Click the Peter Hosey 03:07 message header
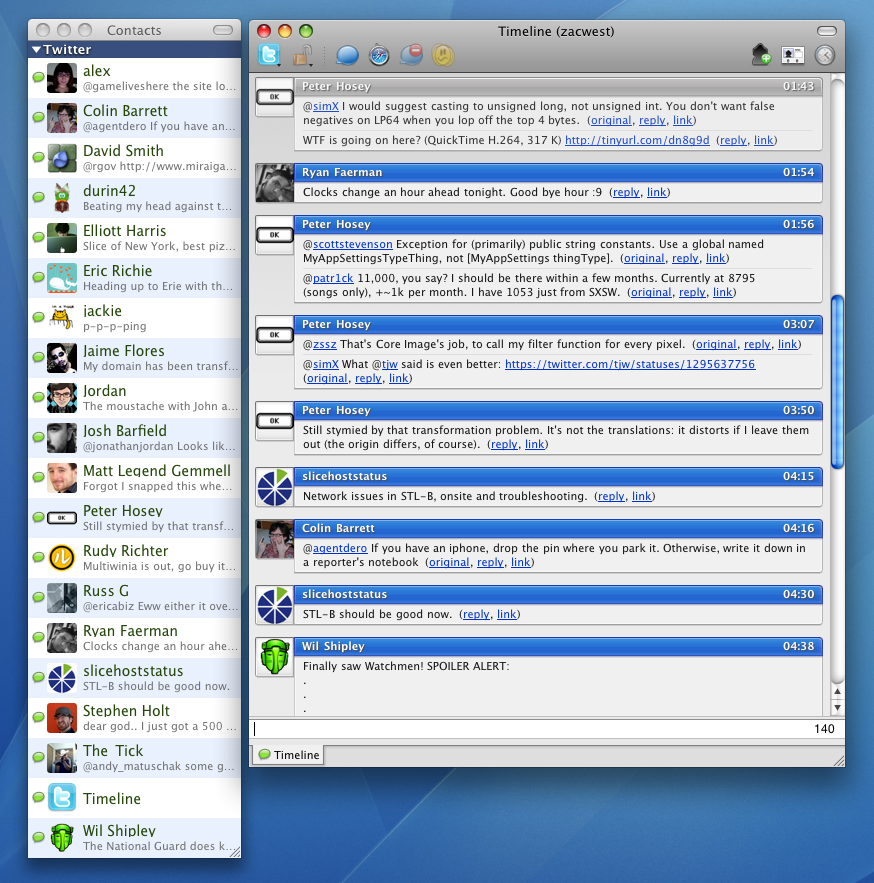This screenshot has height=883, width=874. pos(558,324)
